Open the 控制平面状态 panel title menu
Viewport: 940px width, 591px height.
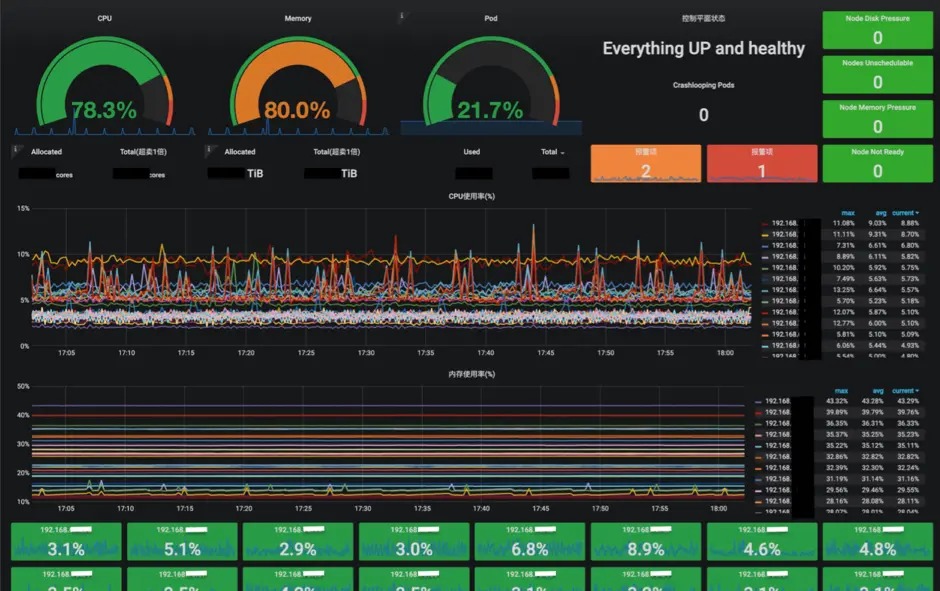[x=703, y=19]
